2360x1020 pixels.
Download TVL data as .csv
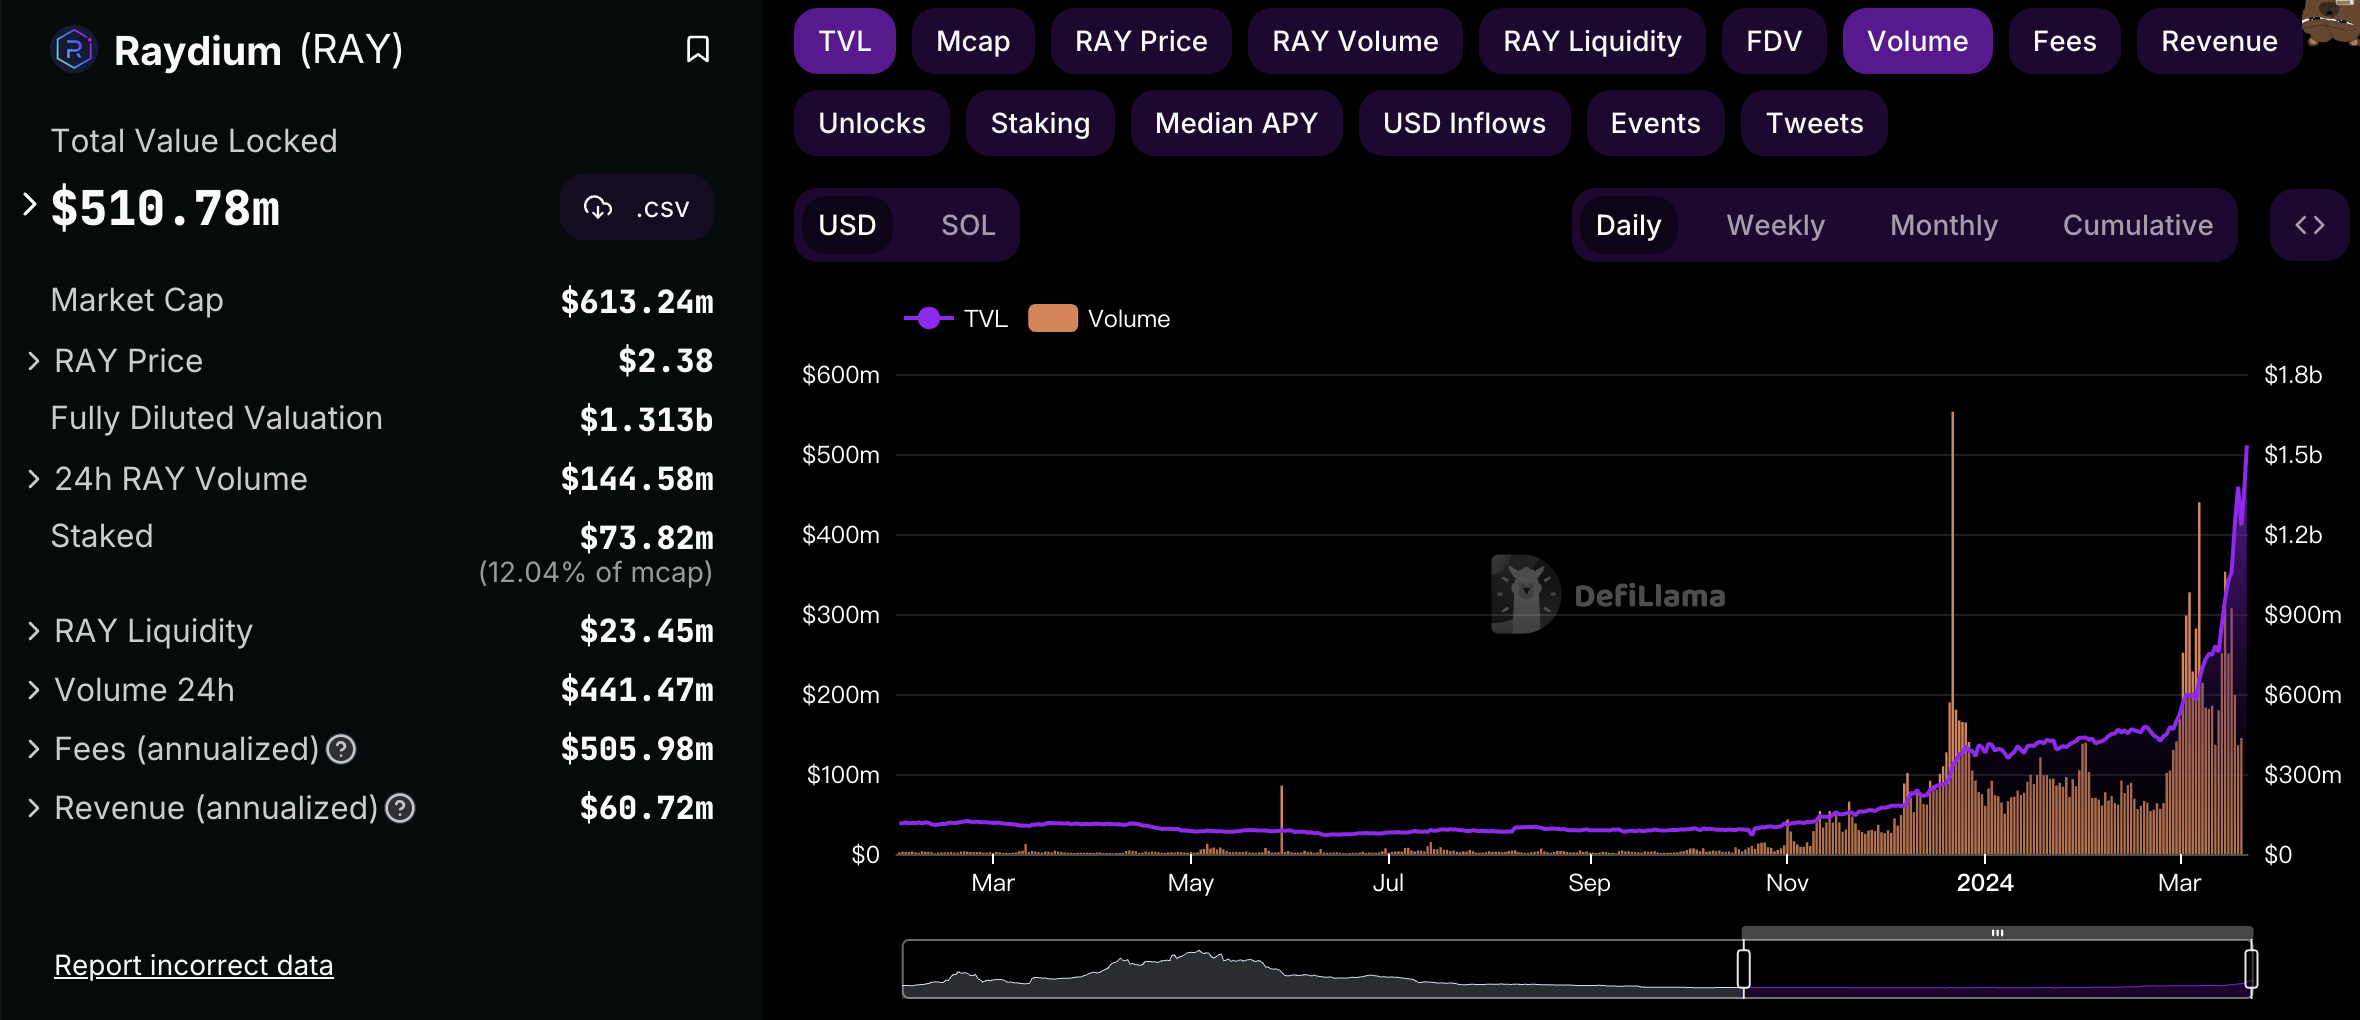pyautogui.click(x=636, y=207)
